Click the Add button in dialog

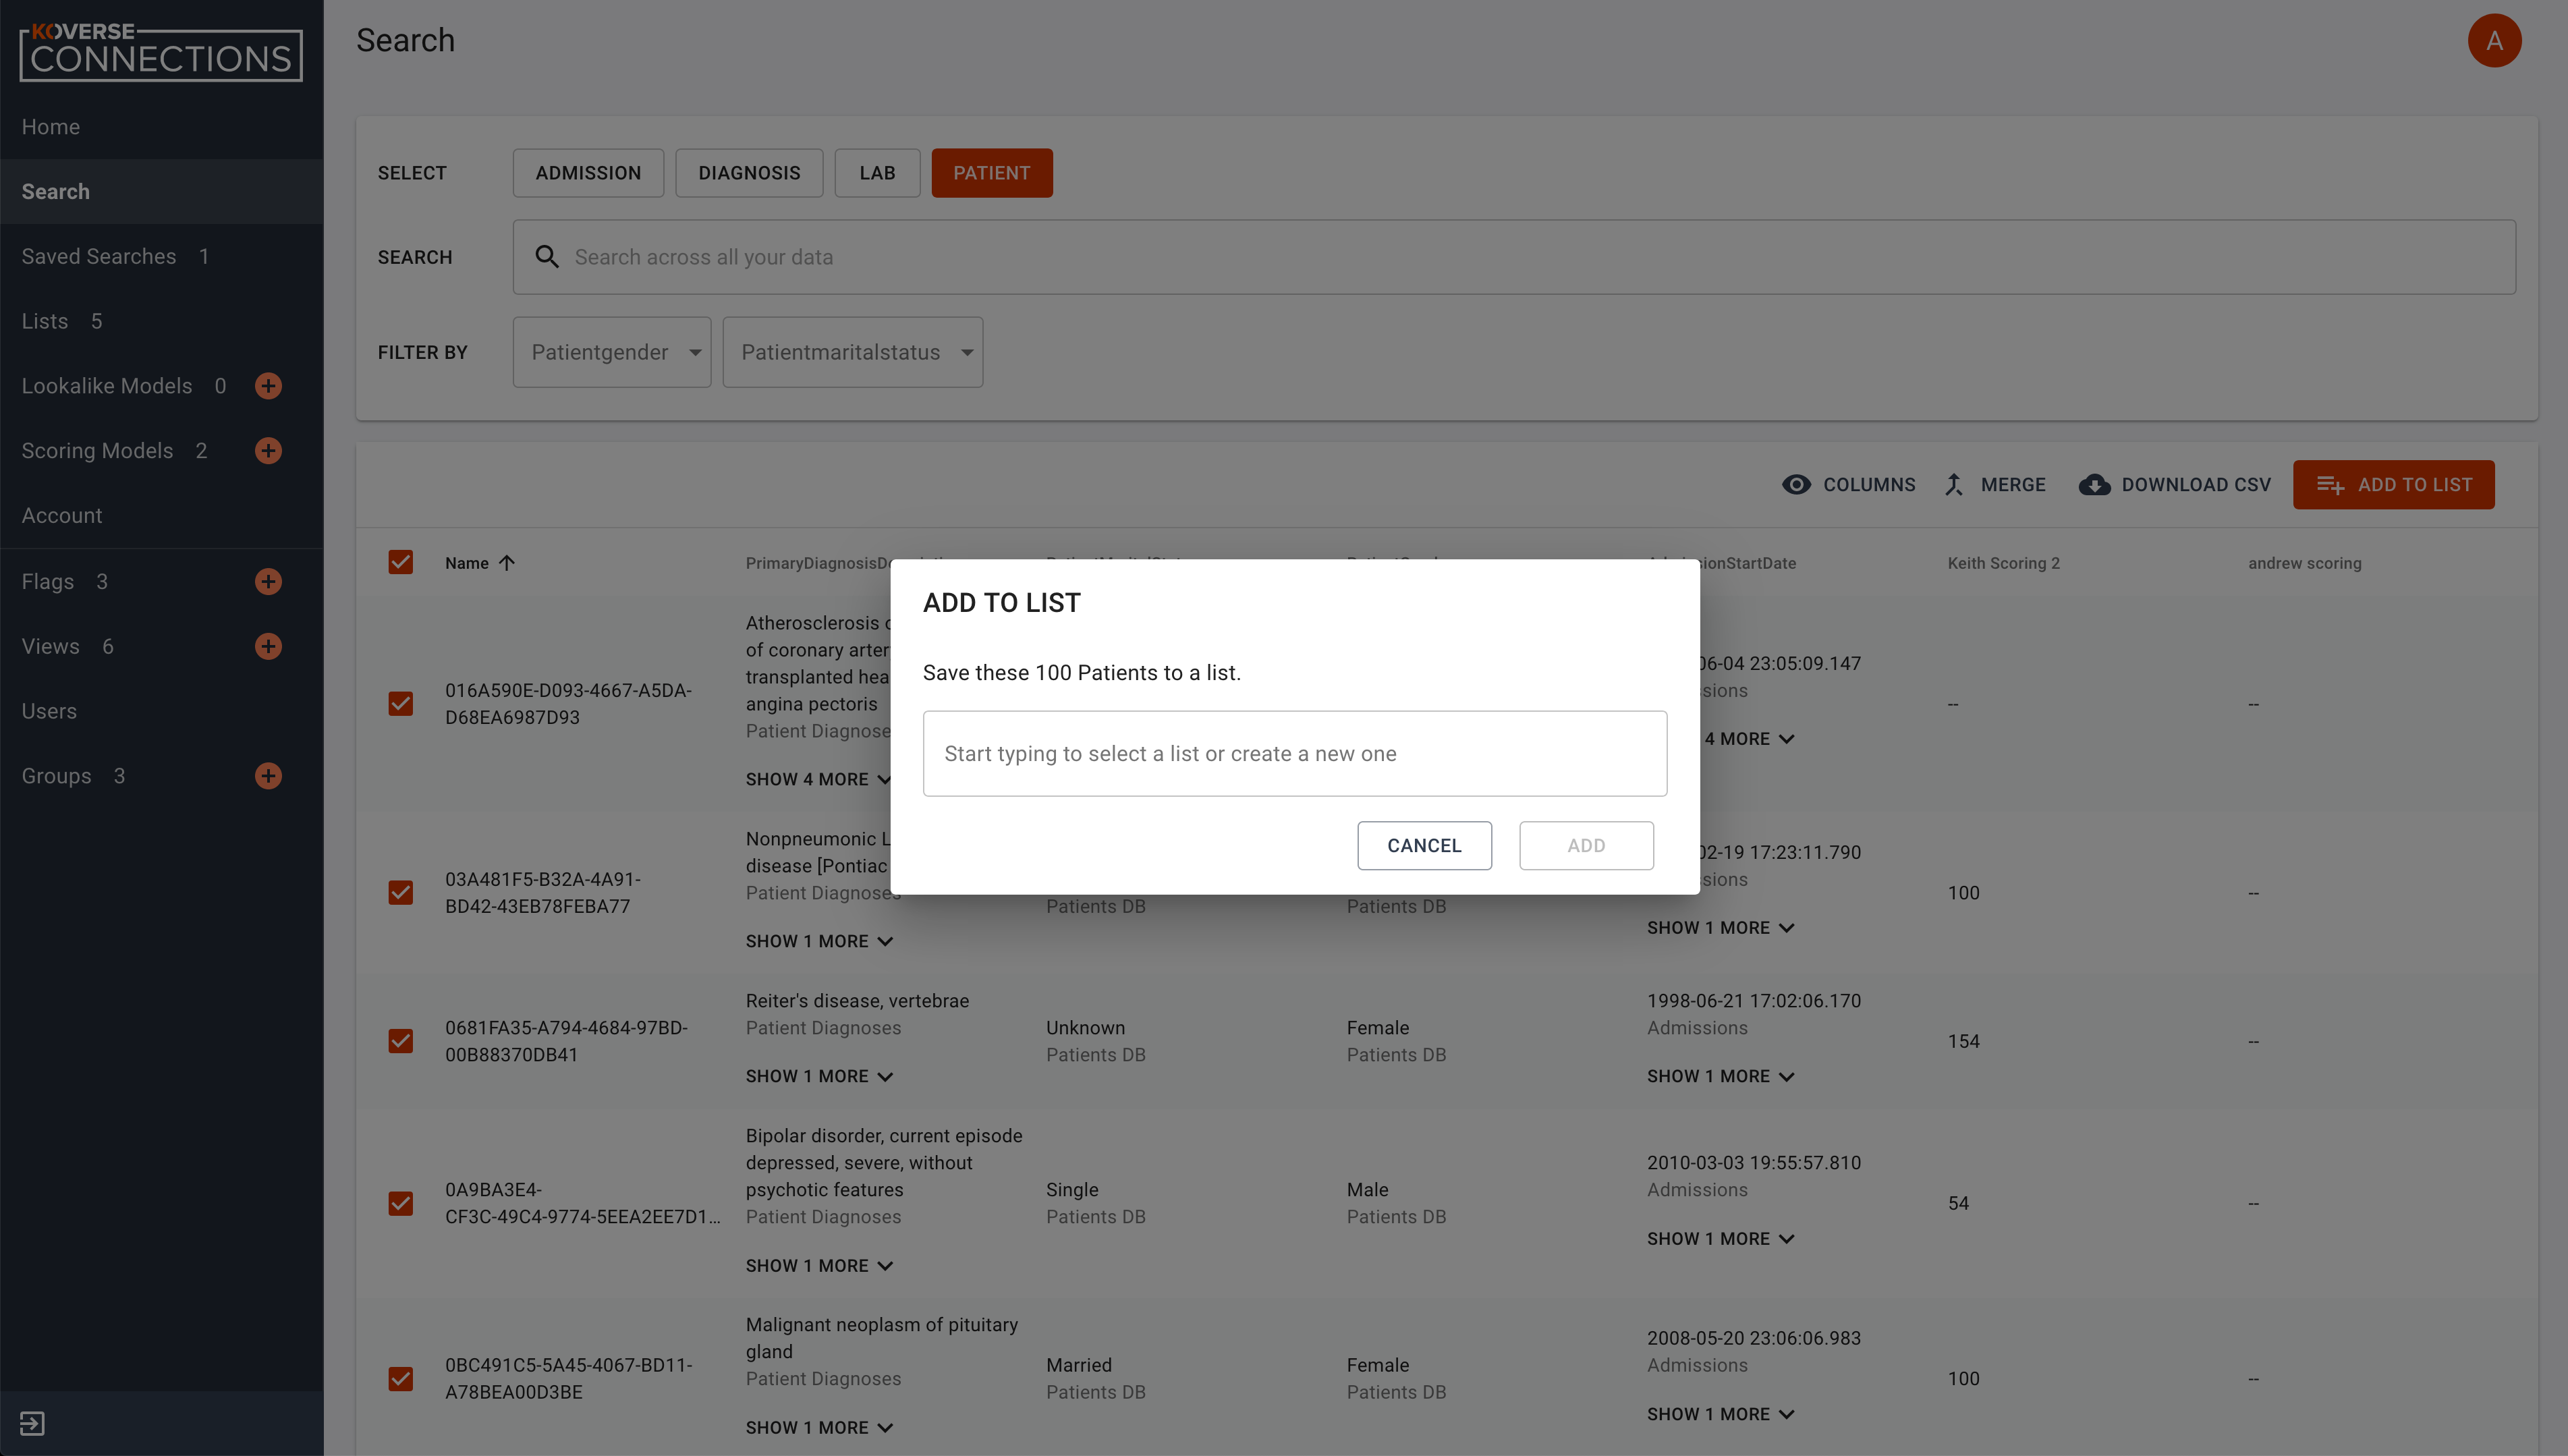click(1586, 846)
